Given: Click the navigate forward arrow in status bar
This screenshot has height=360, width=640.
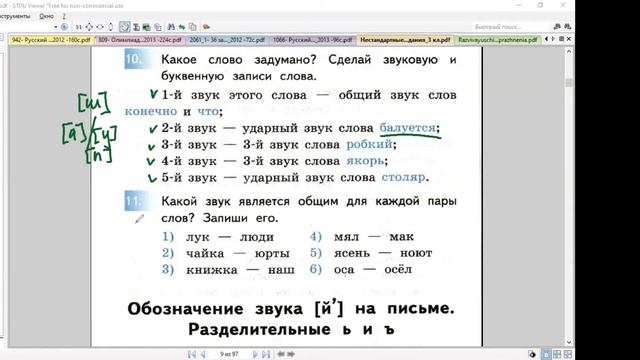Looking at the screenshot, I should point(291,354).
